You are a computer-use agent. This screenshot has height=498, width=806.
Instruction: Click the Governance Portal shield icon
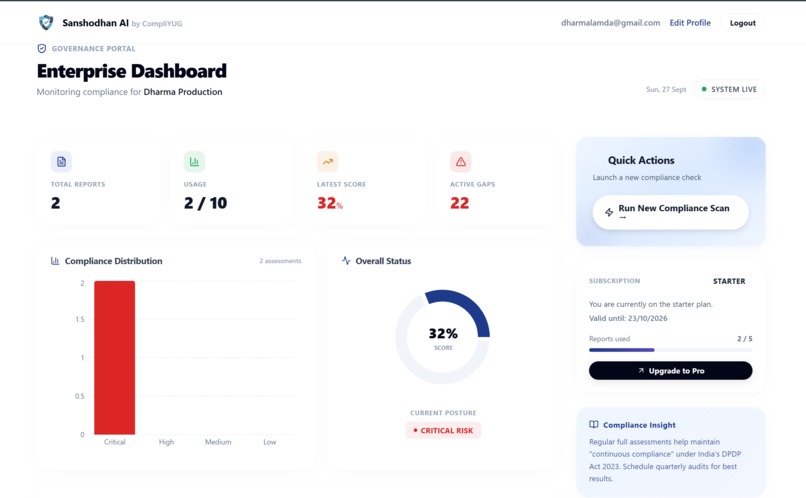(x=42, y=48)
